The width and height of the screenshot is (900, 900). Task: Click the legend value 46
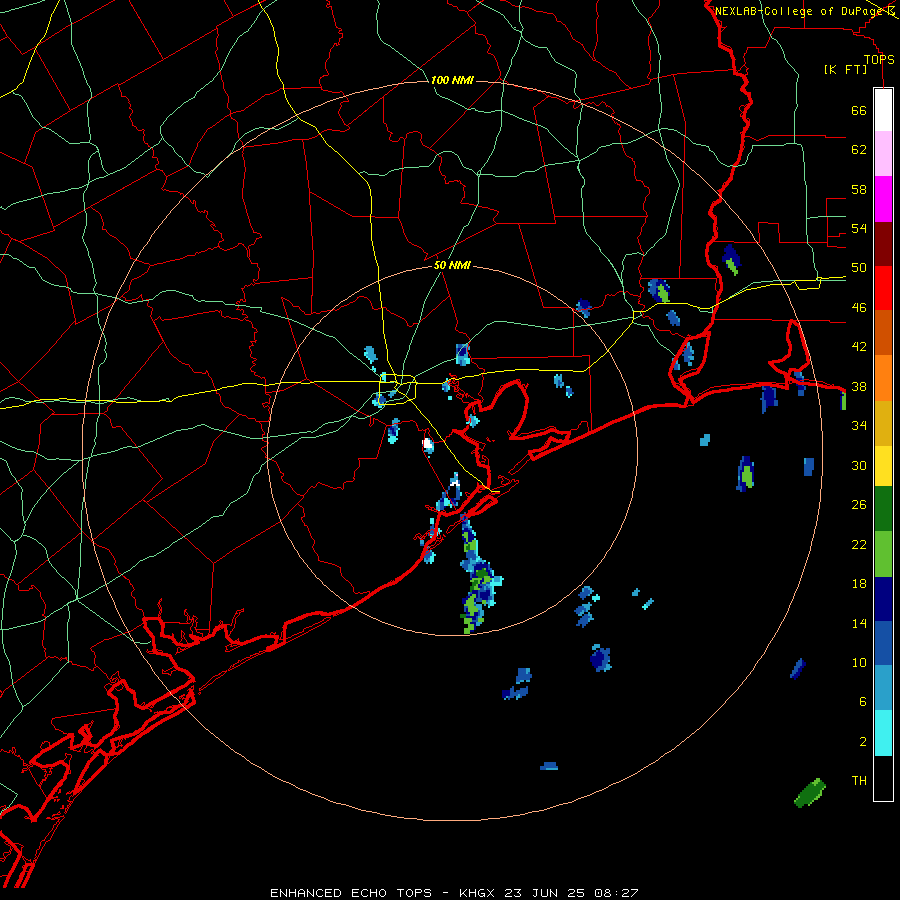coord(859,307)
